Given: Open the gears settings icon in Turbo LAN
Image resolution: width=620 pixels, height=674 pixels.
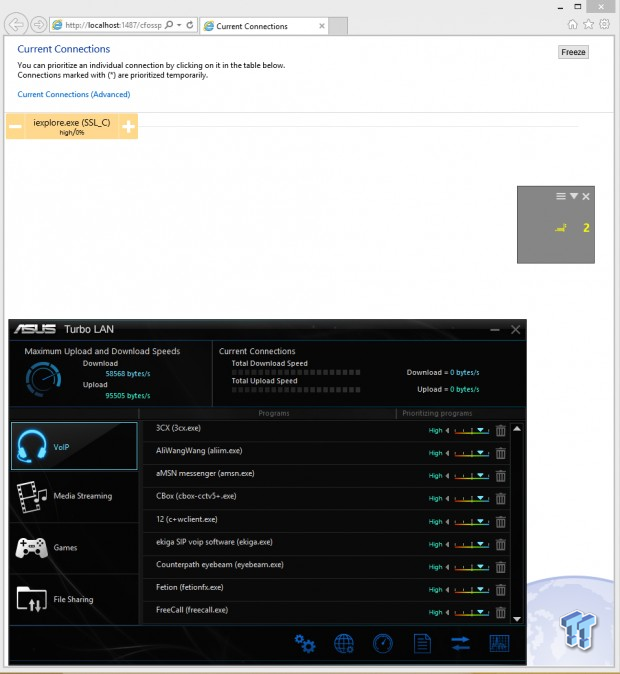Looking at the screenshot, I should coord(305,643).
